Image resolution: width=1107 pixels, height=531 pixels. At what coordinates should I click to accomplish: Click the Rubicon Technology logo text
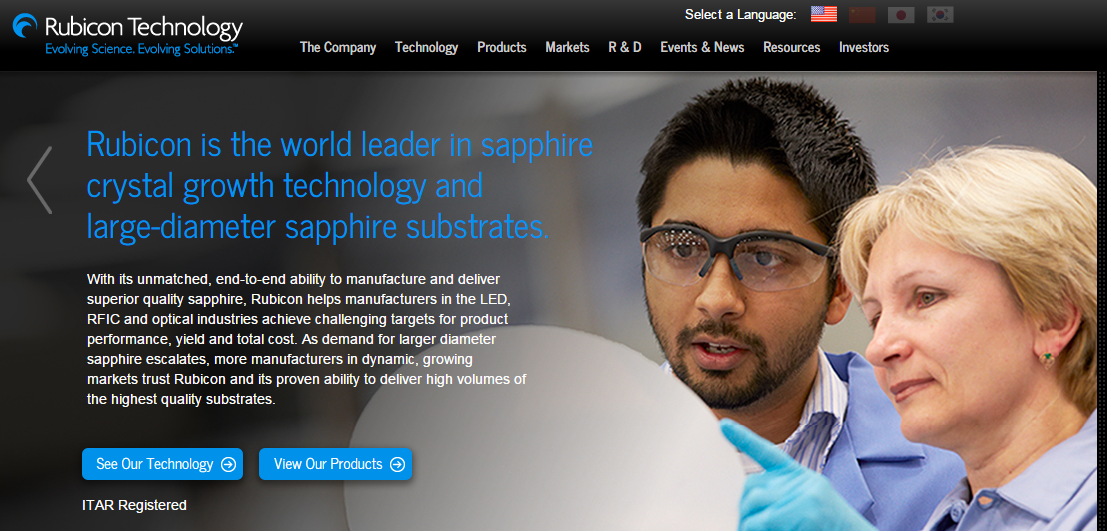pos(143,28)
